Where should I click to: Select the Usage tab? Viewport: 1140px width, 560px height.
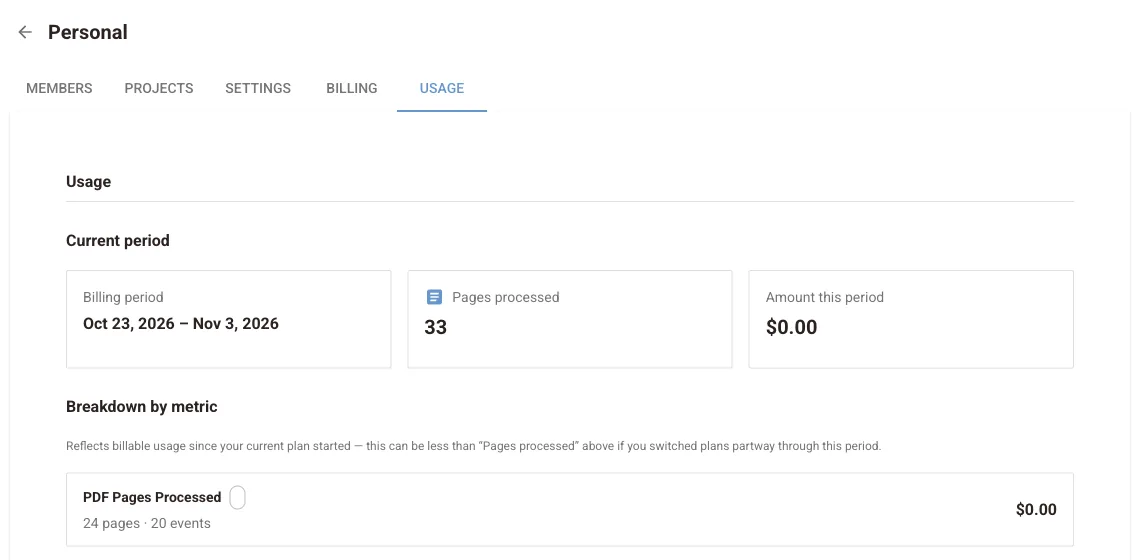(441, 88)
